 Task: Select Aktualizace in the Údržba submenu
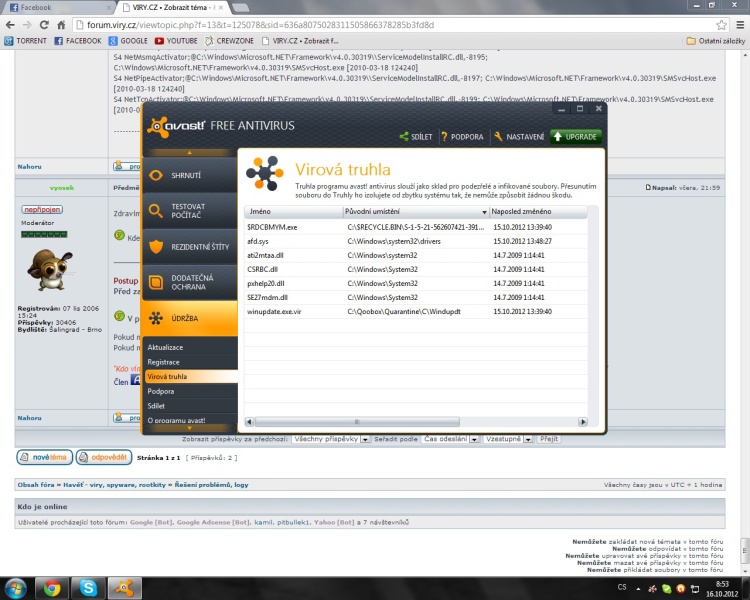tap(167, 346)
